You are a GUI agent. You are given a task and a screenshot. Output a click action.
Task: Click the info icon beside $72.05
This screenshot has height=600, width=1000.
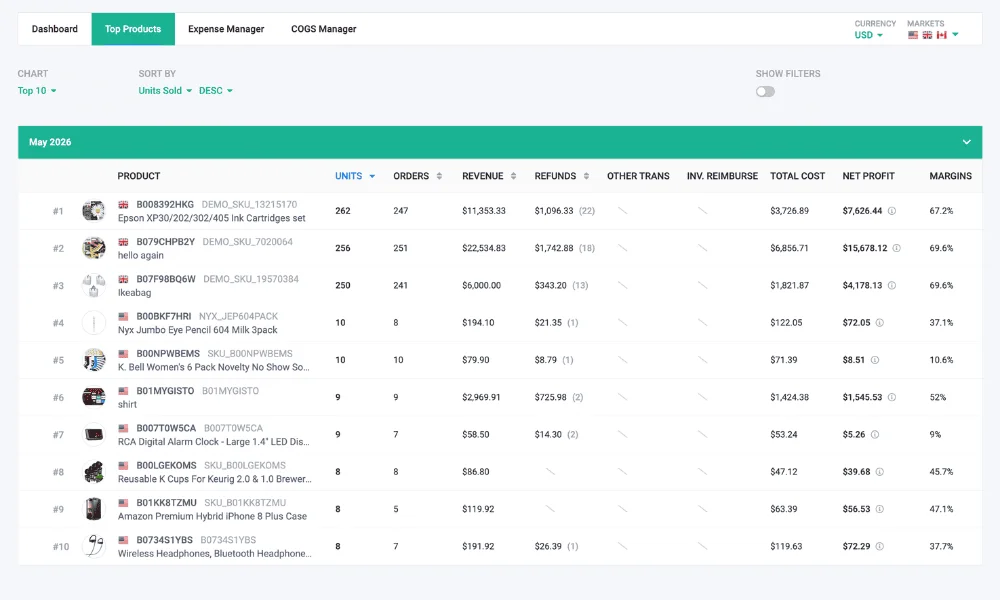(x=879, y=323)
